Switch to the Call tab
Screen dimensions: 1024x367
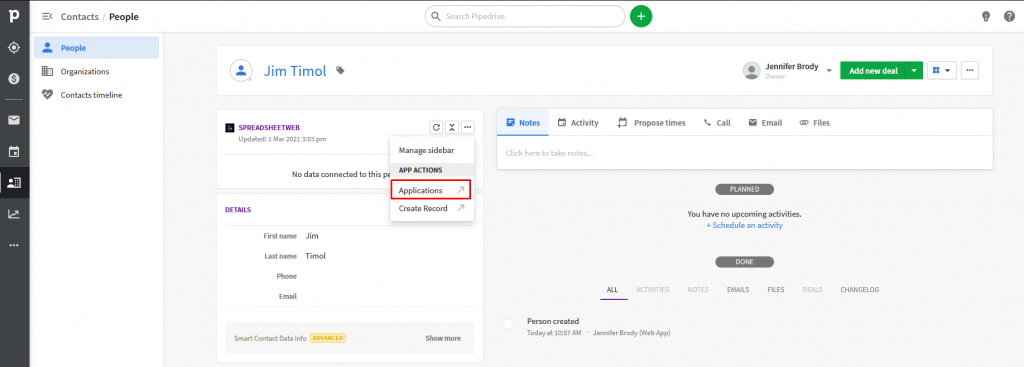click(716, 122)
